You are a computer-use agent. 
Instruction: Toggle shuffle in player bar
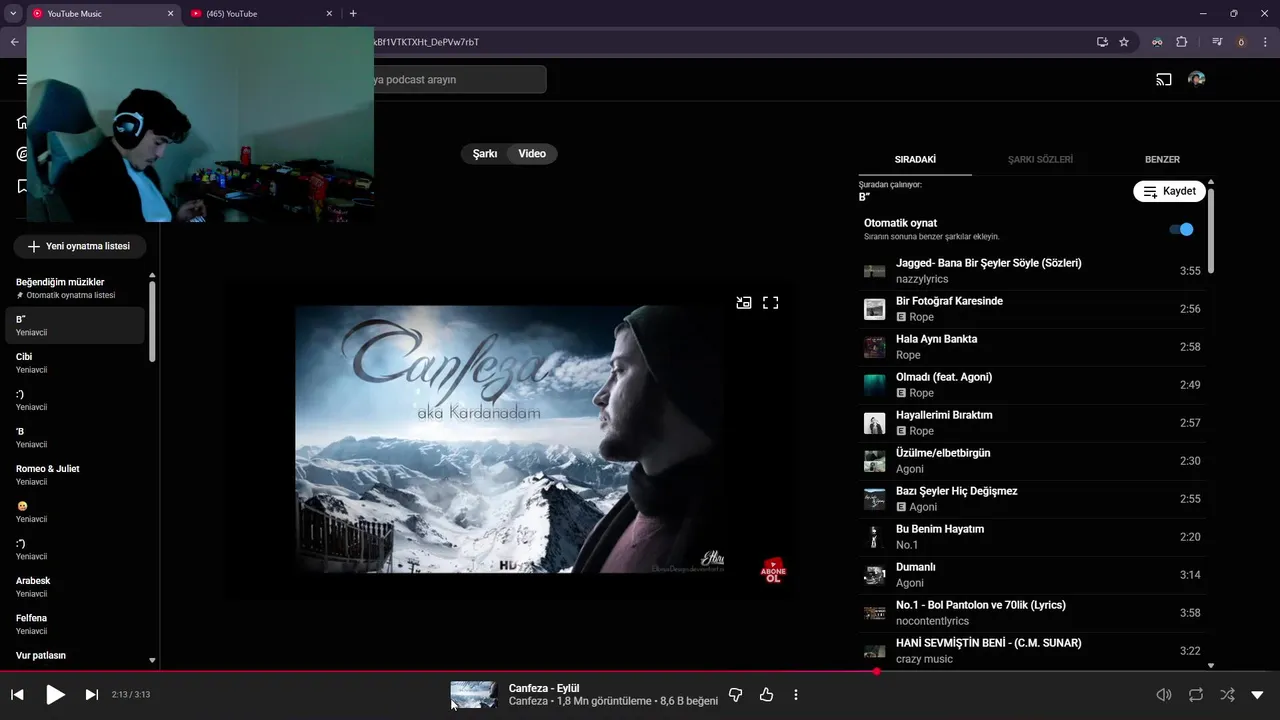(1227, 694)
